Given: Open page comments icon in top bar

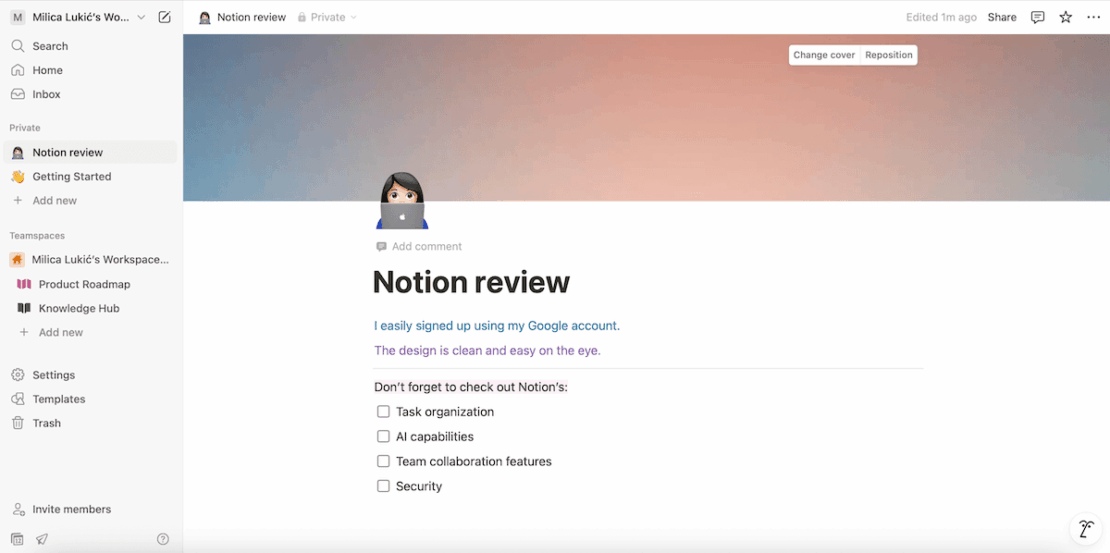Looking at the screenshot, I should click(x=1037, y=17).
